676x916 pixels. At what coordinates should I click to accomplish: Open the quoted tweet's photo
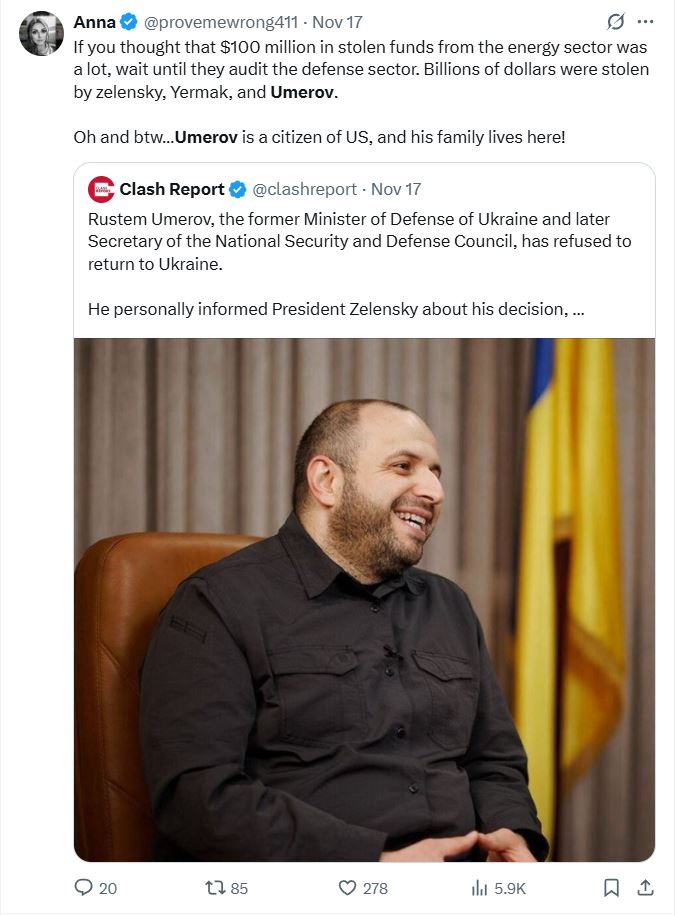pos(364,600)
